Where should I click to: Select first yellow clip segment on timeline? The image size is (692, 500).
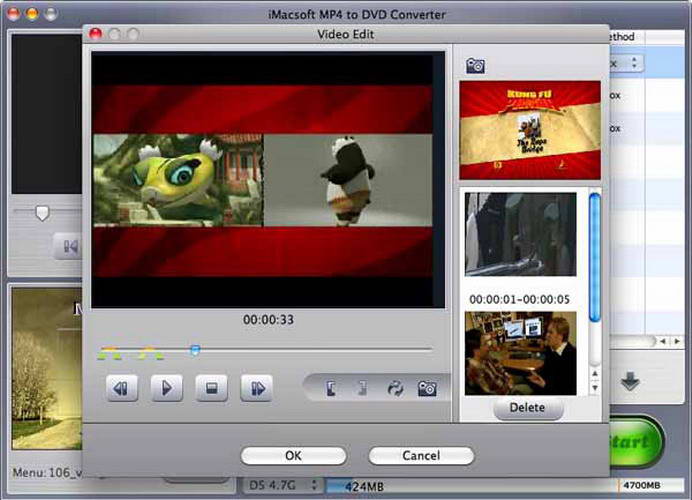(x=110, y=350)
